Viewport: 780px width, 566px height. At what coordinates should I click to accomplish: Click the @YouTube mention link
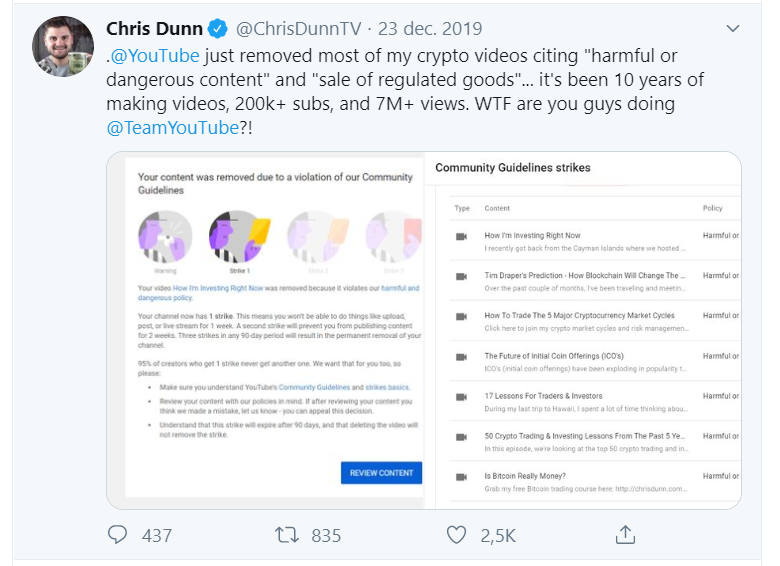click(153, 56)
